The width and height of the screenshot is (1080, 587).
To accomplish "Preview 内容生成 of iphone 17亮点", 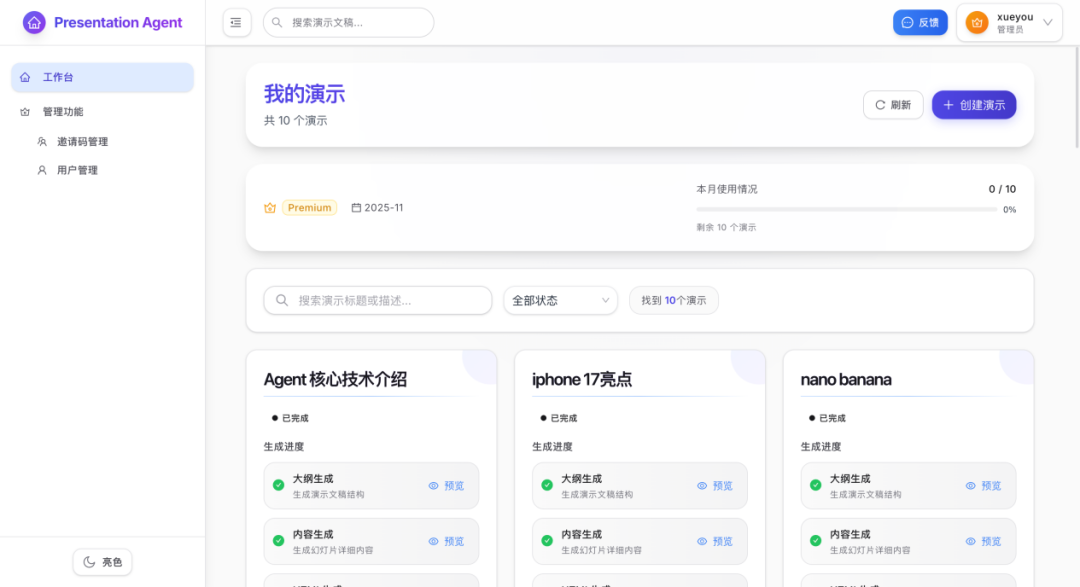I will [715, 542].
